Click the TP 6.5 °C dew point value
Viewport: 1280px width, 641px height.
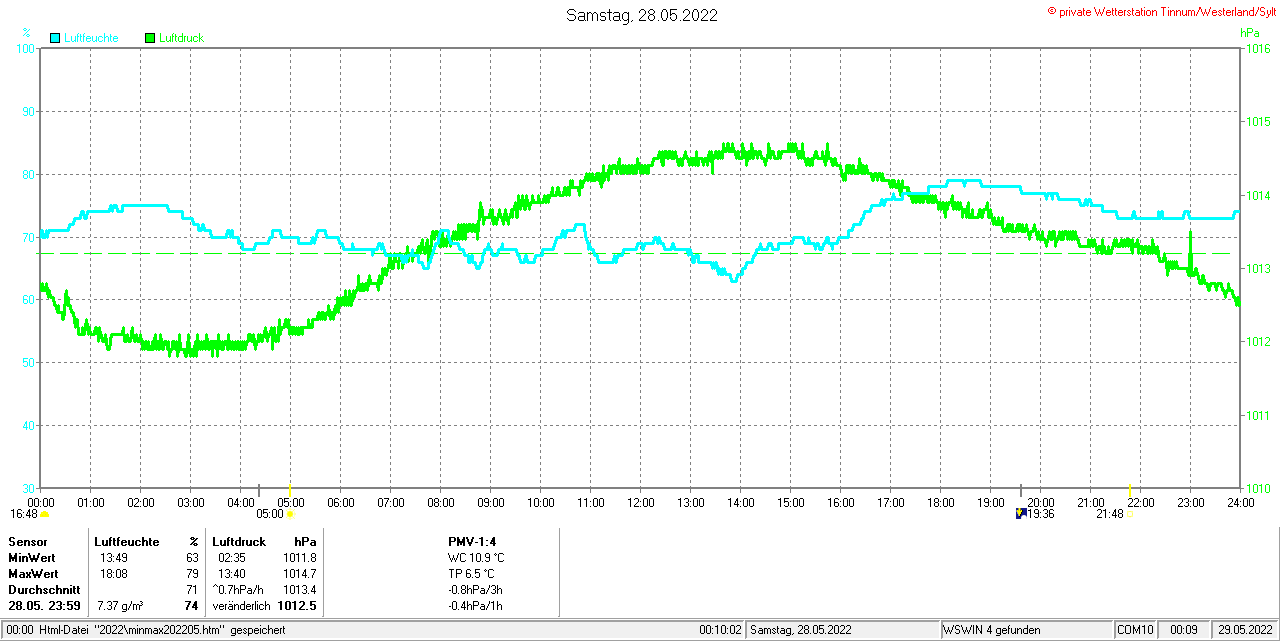pos(471,574)
